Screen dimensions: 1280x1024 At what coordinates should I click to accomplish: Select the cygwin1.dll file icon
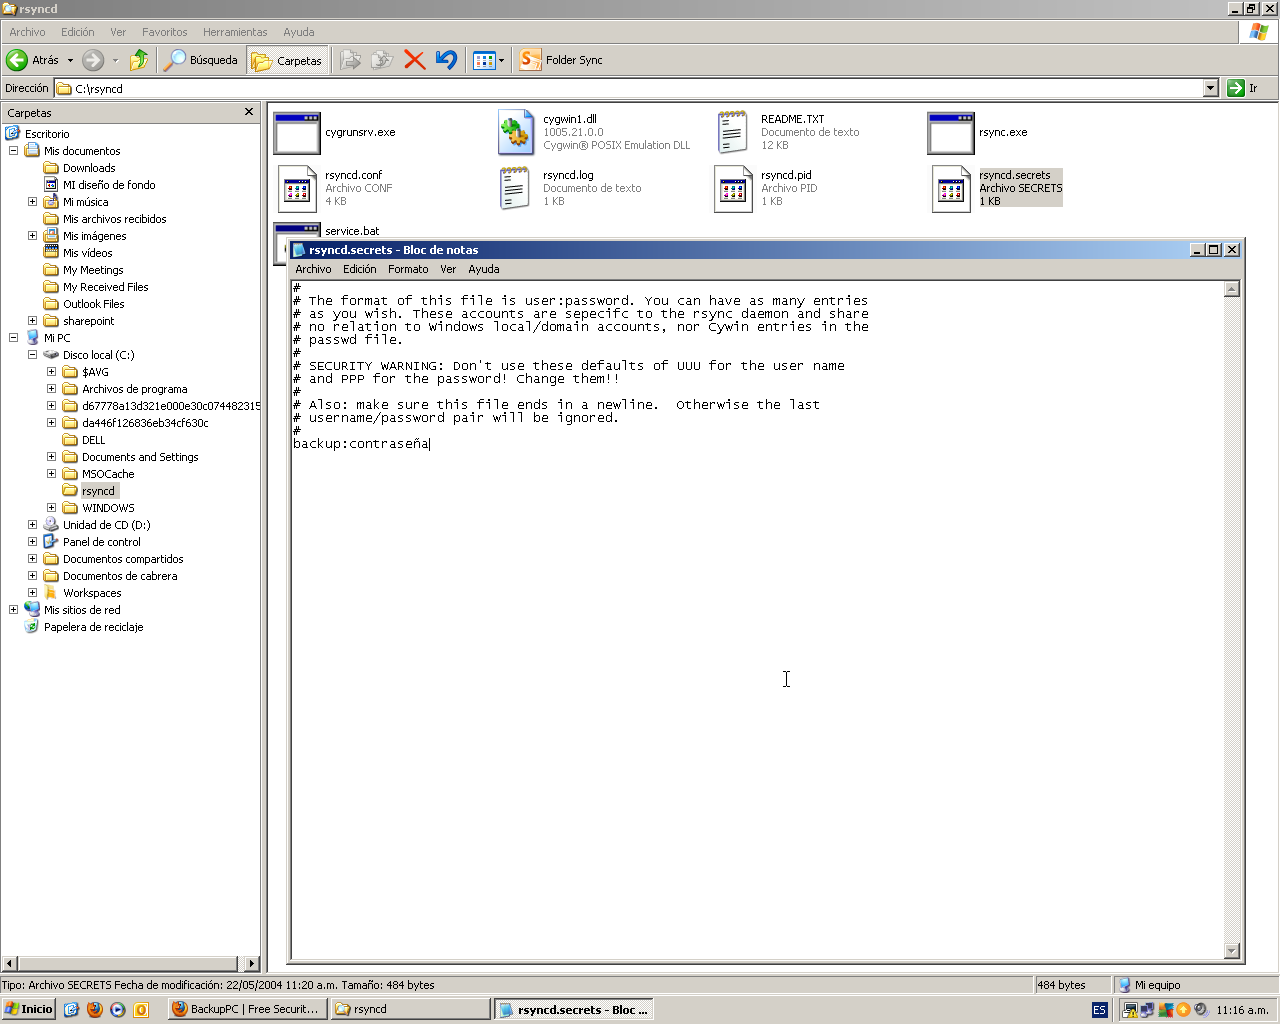(x=515, y=132)
